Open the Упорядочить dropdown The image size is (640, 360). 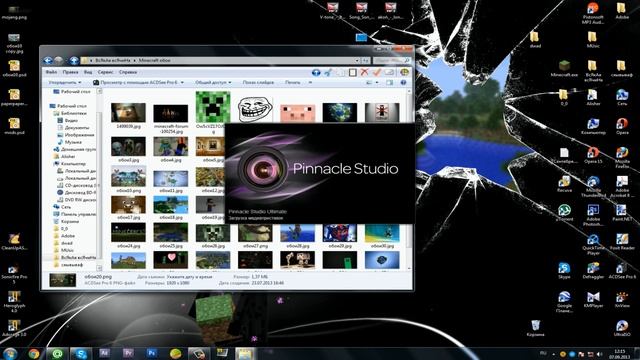65,82
